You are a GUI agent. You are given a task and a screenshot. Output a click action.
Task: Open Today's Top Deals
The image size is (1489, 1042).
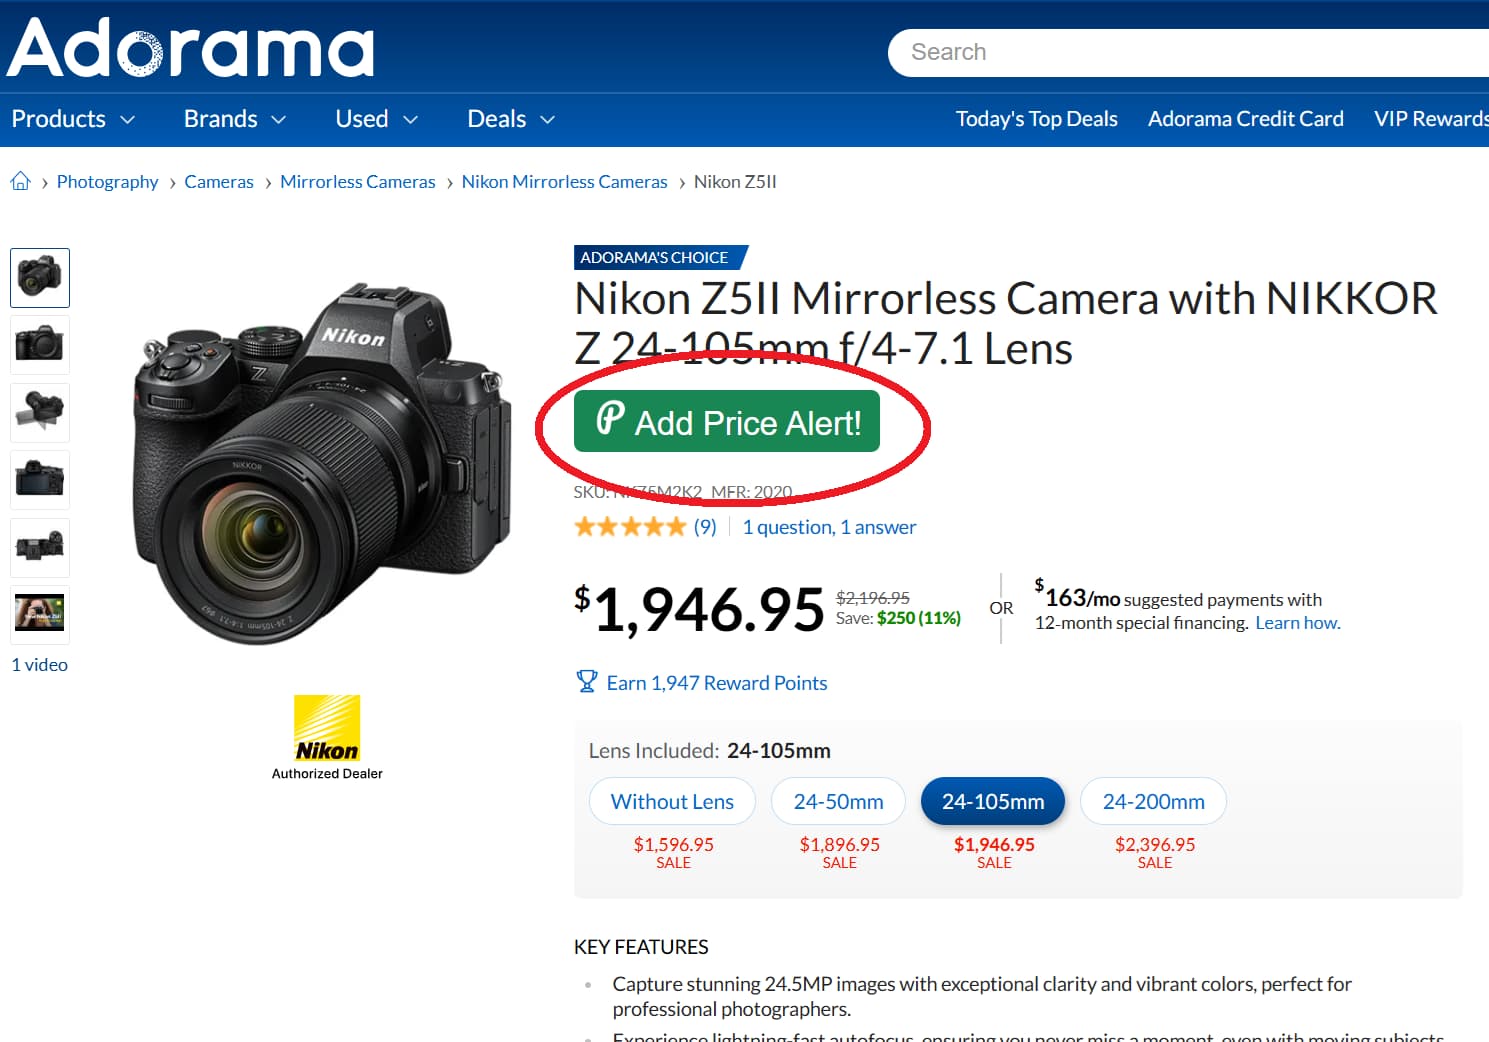pos(1036,119)
